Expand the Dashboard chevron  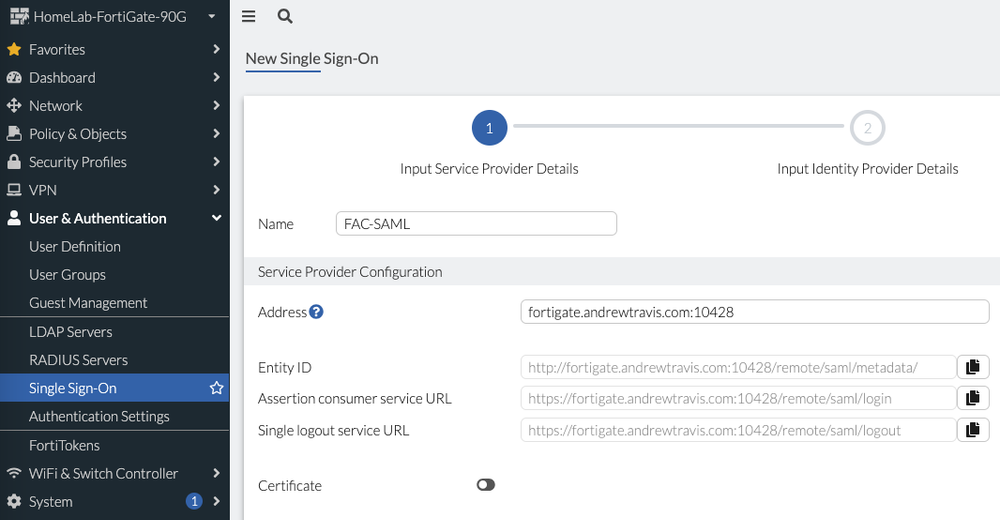click(216, 77)
